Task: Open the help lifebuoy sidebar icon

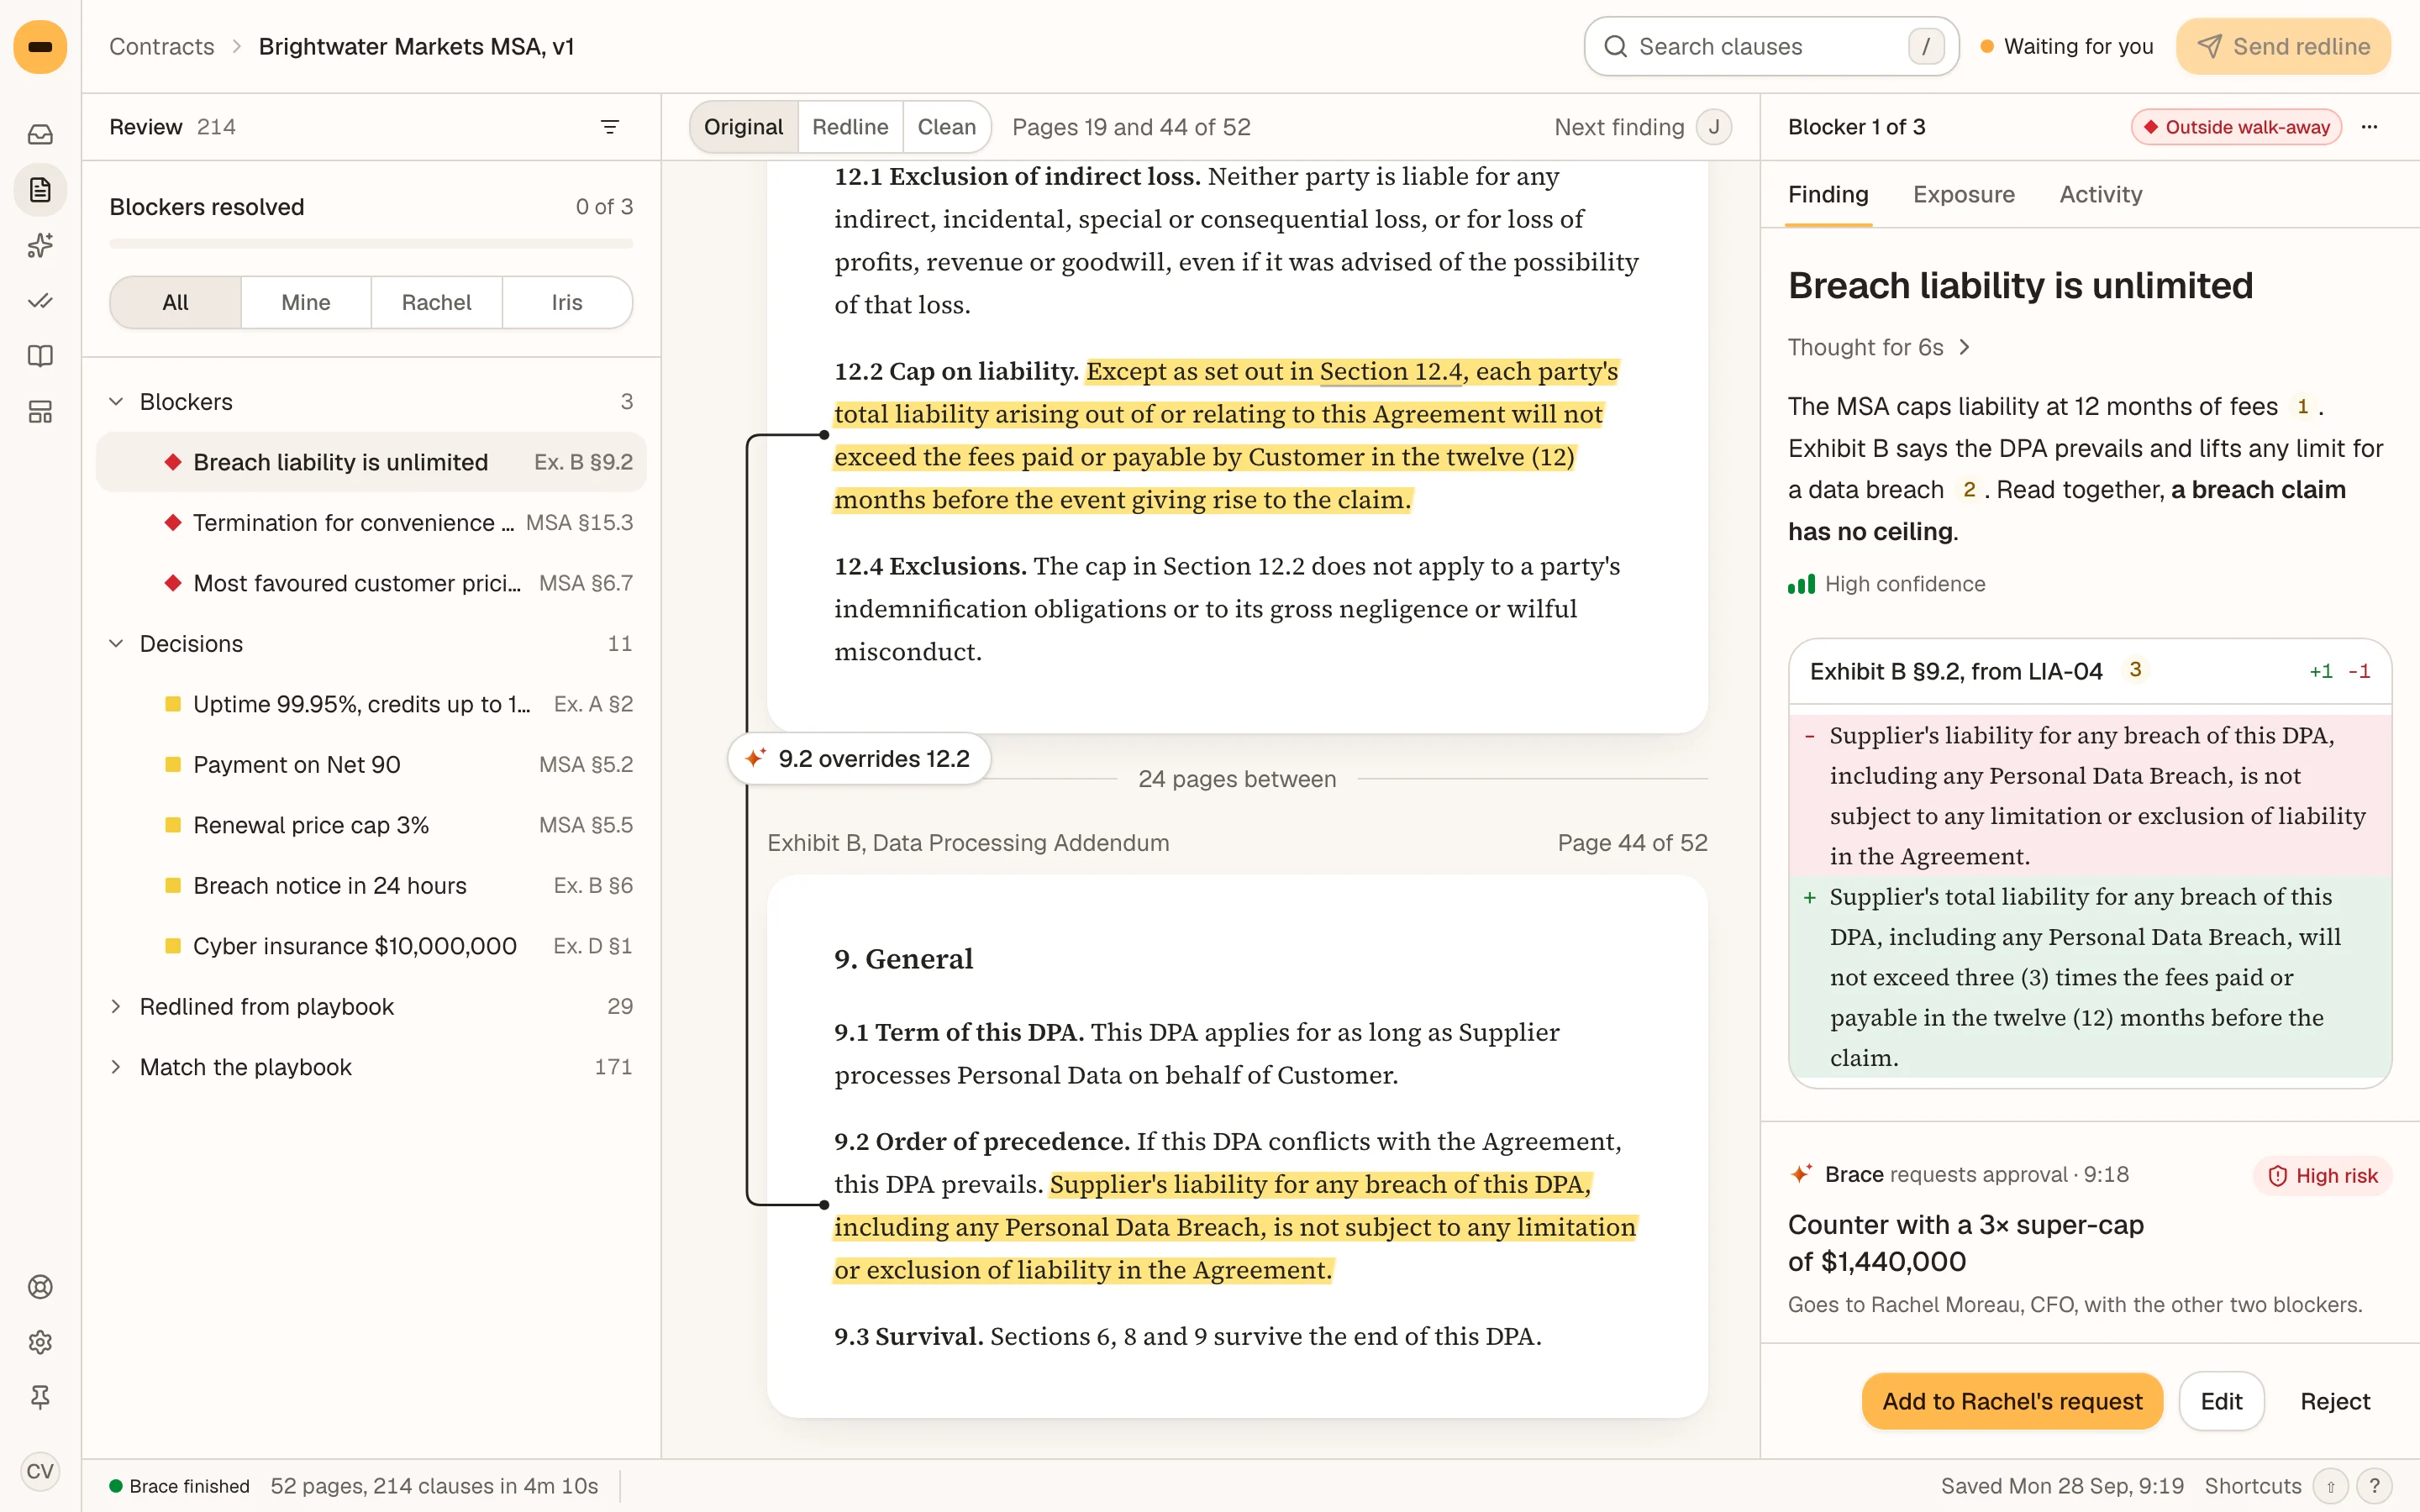Action: pyautogui.click(x=40, y=1287)
